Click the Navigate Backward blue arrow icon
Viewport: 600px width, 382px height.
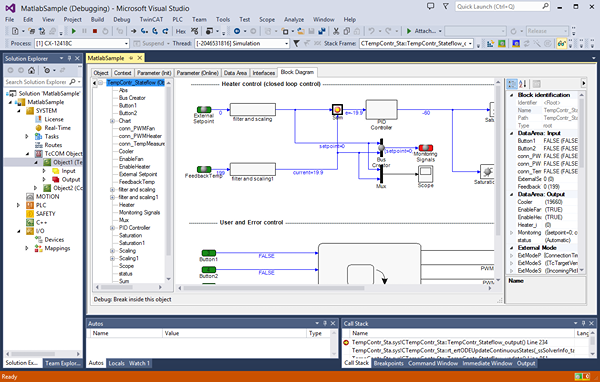point(237,31)
